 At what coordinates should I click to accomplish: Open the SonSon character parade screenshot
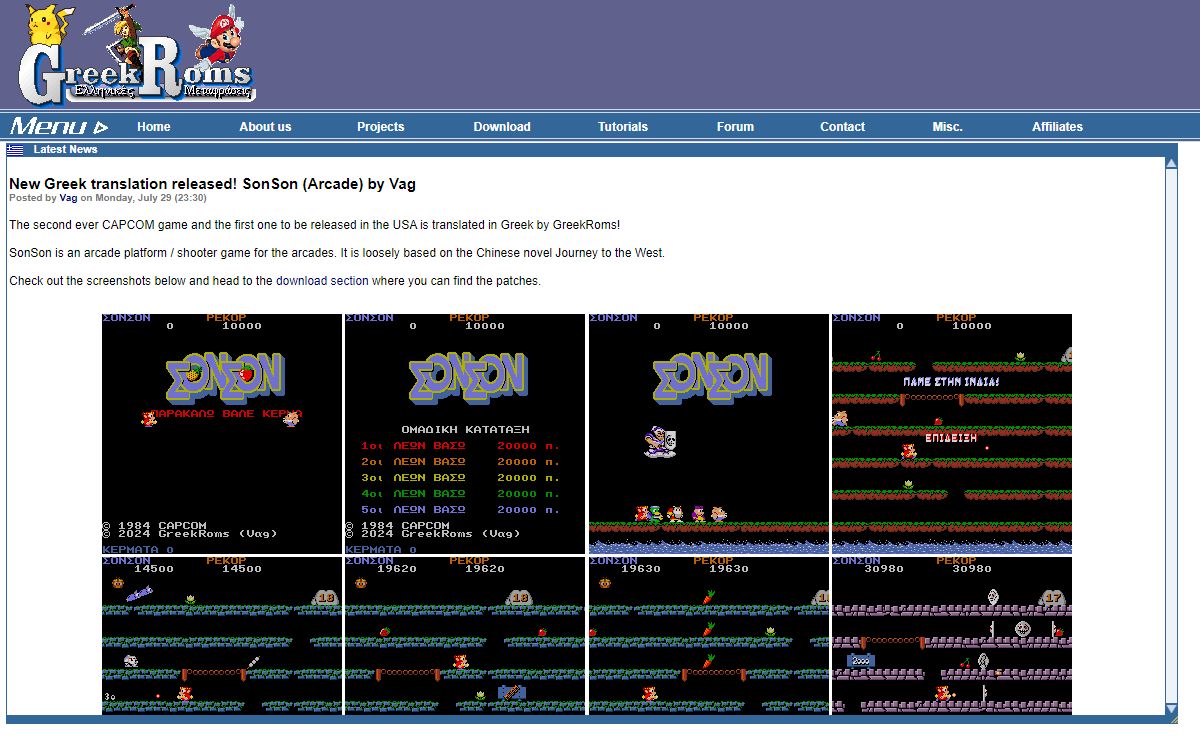(x=709, y=434)
